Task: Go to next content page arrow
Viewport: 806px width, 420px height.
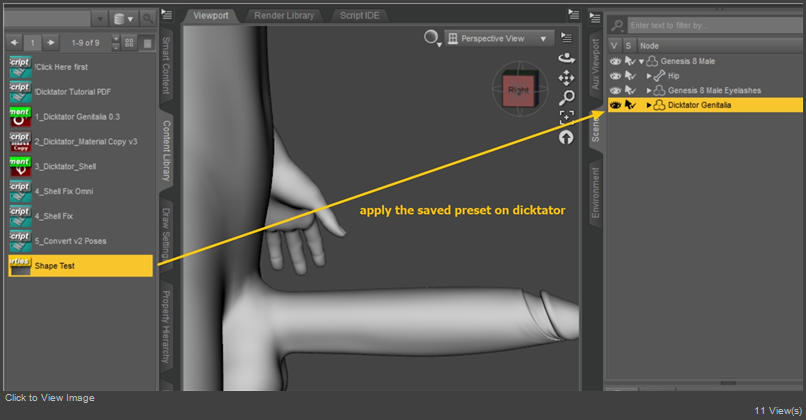Action: click(x=50, y=43)
